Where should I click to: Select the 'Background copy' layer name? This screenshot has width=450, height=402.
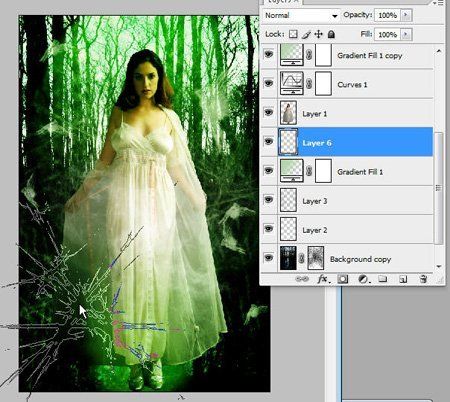click(x=360, y=259)
